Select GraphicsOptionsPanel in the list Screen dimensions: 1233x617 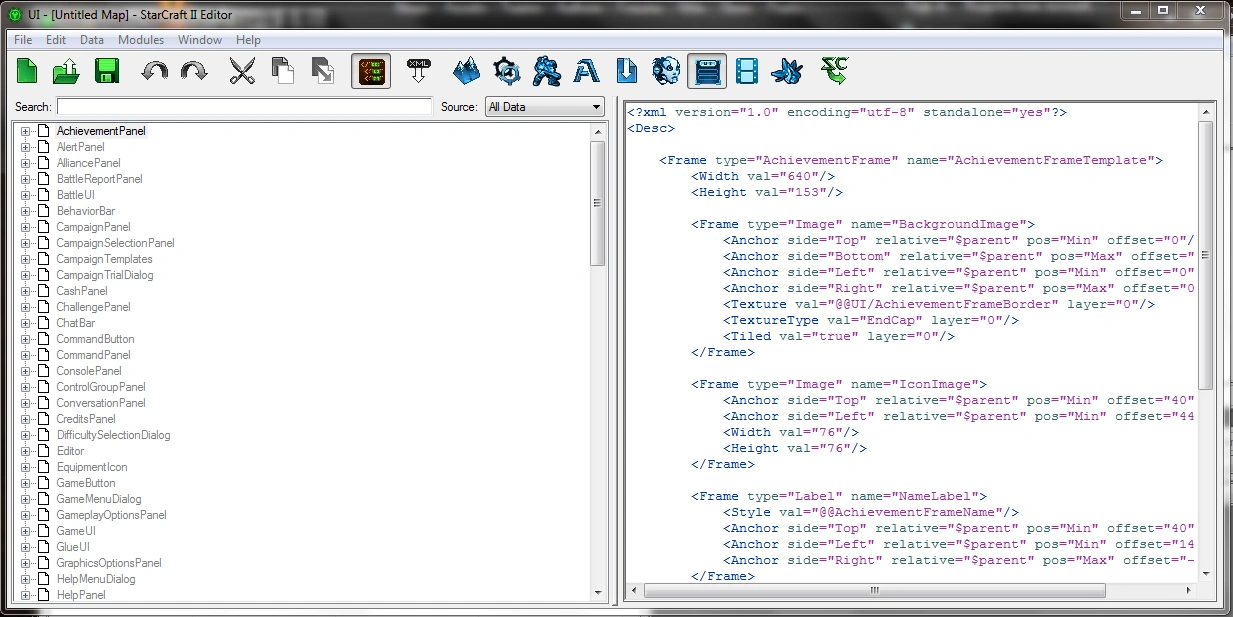pos(109,563)
